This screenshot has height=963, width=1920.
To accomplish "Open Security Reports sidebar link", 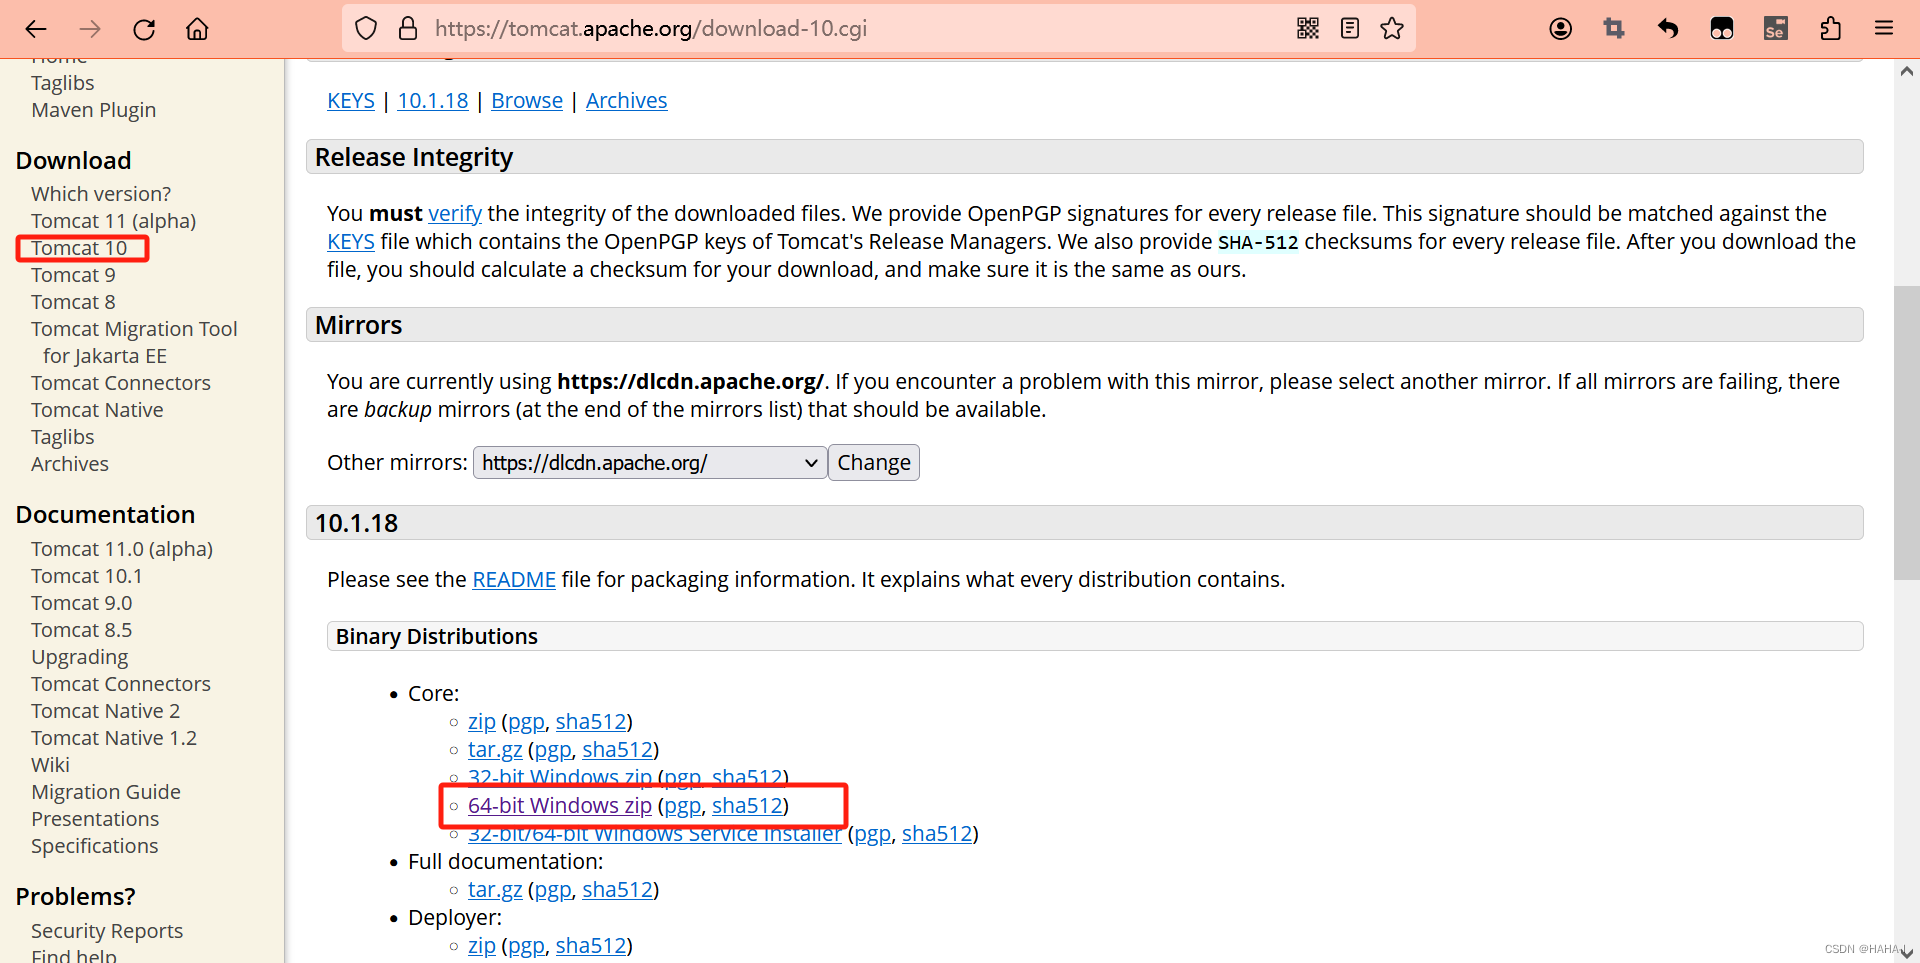I will pos(107,931).
